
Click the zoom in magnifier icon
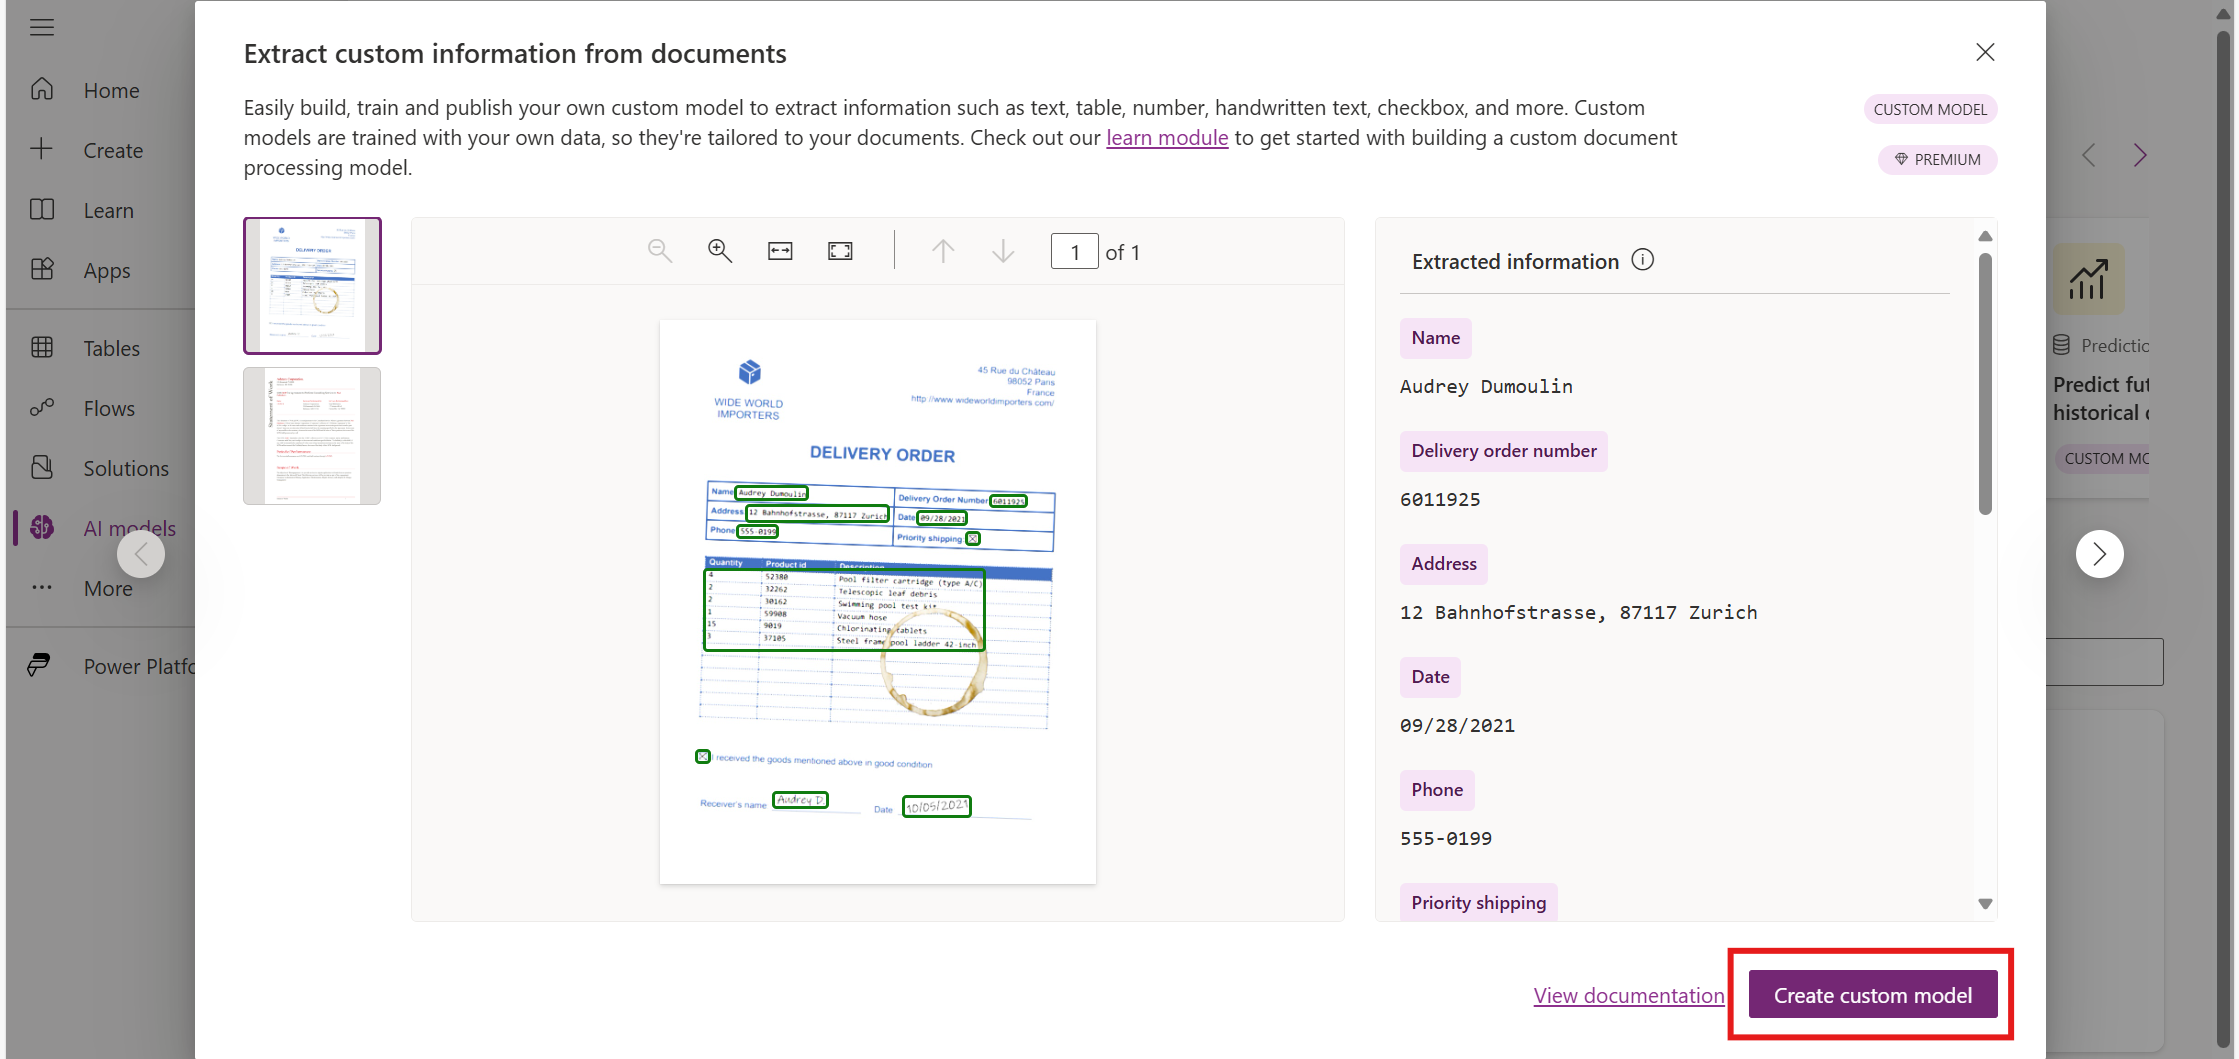[x=720, y=251]
